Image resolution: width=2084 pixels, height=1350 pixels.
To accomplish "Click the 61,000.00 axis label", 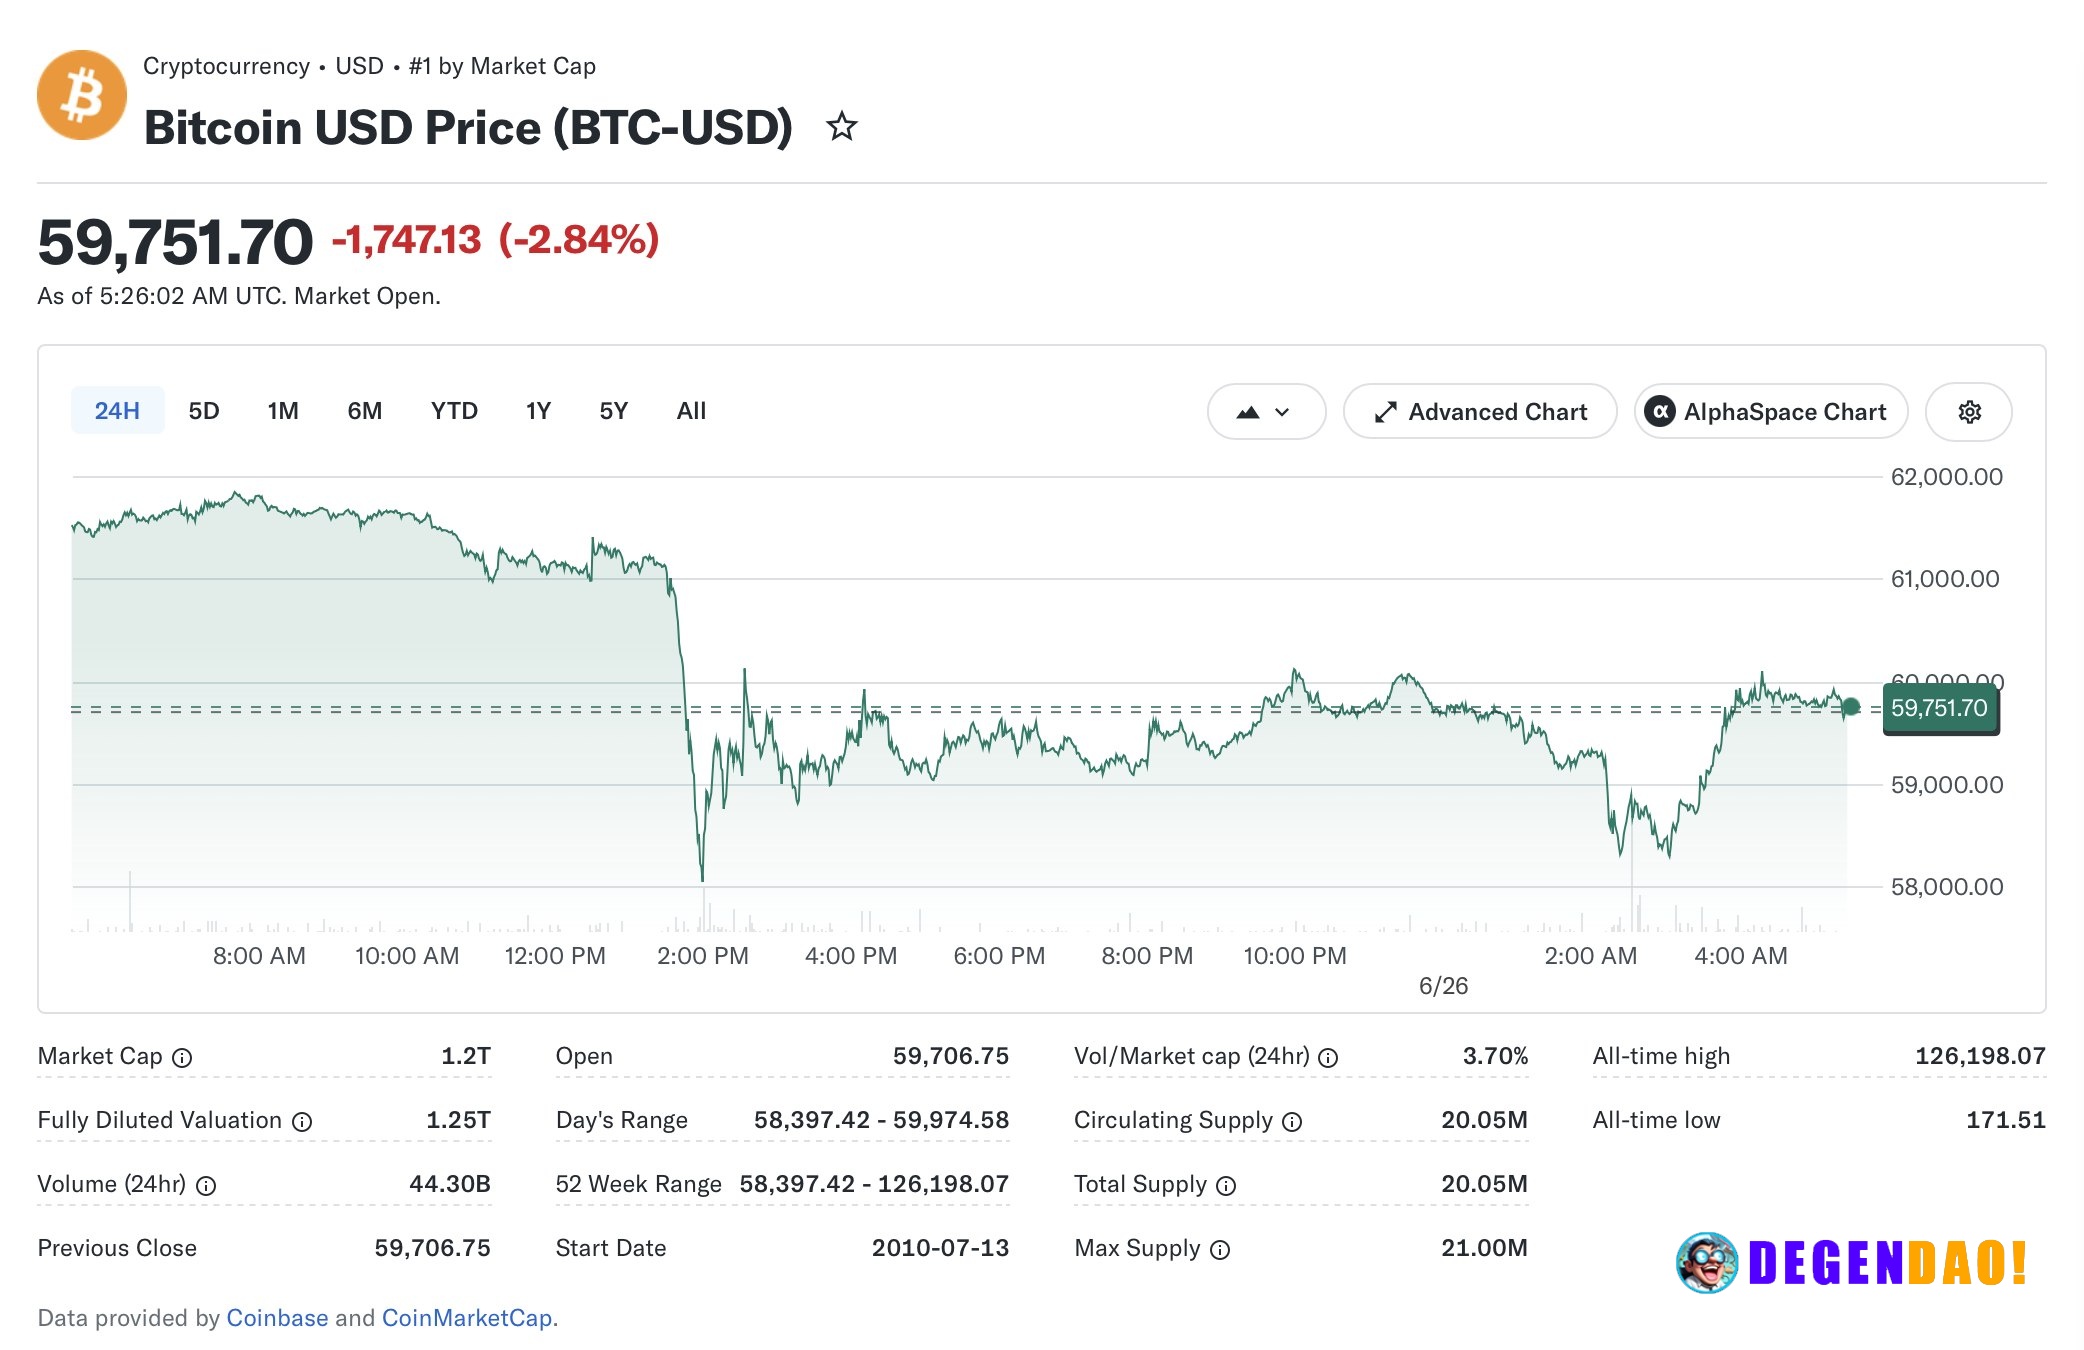I will pos(1945,579).
